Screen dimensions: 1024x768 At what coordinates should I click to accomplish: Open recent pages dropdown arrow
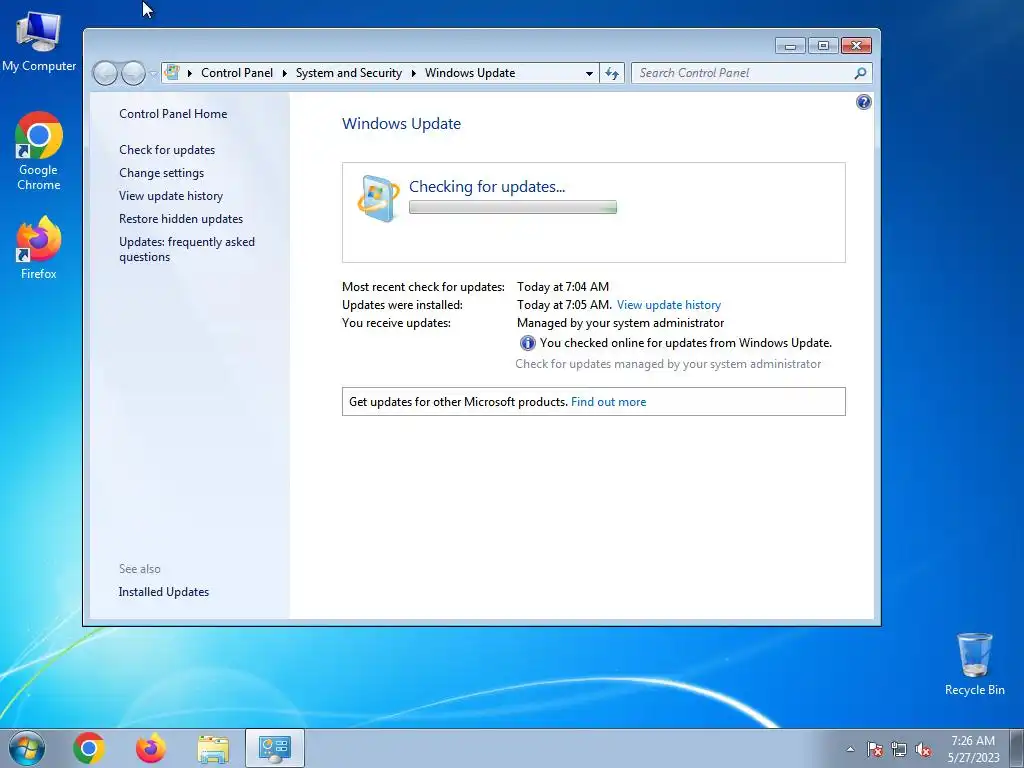(x=153, y=74)
